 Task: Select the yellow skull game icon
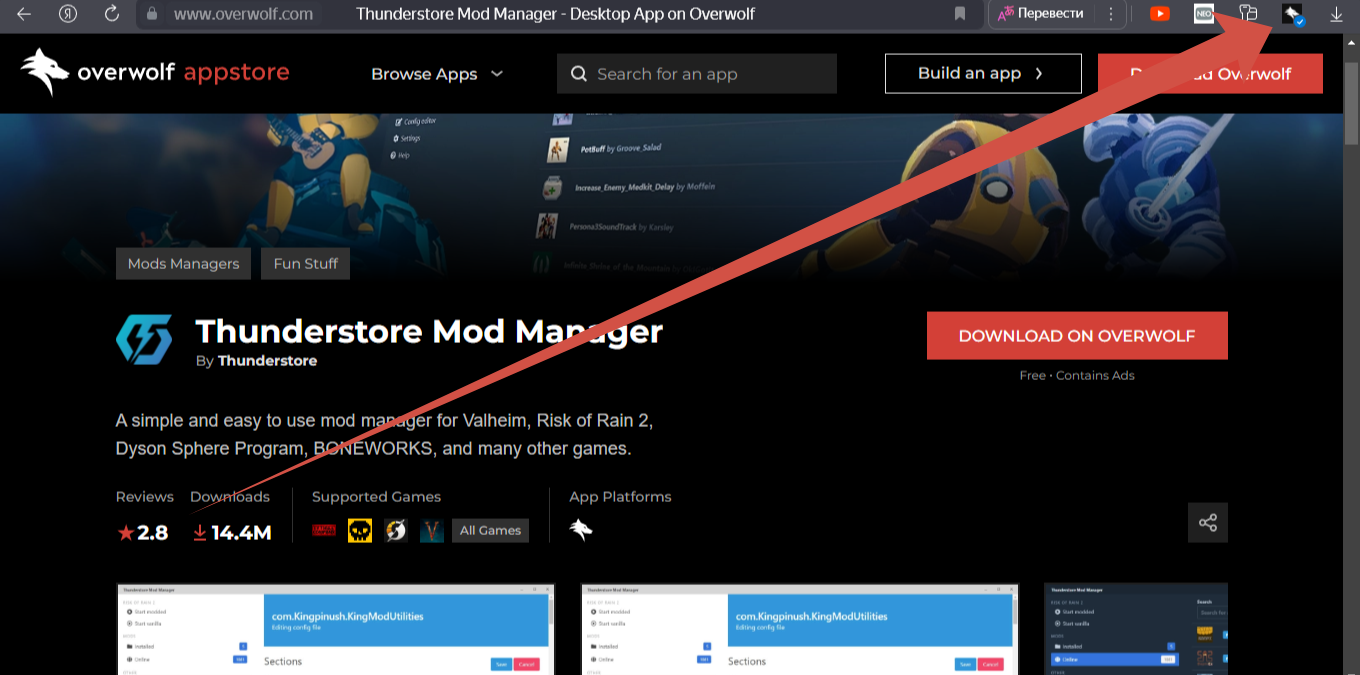(360, 530)
